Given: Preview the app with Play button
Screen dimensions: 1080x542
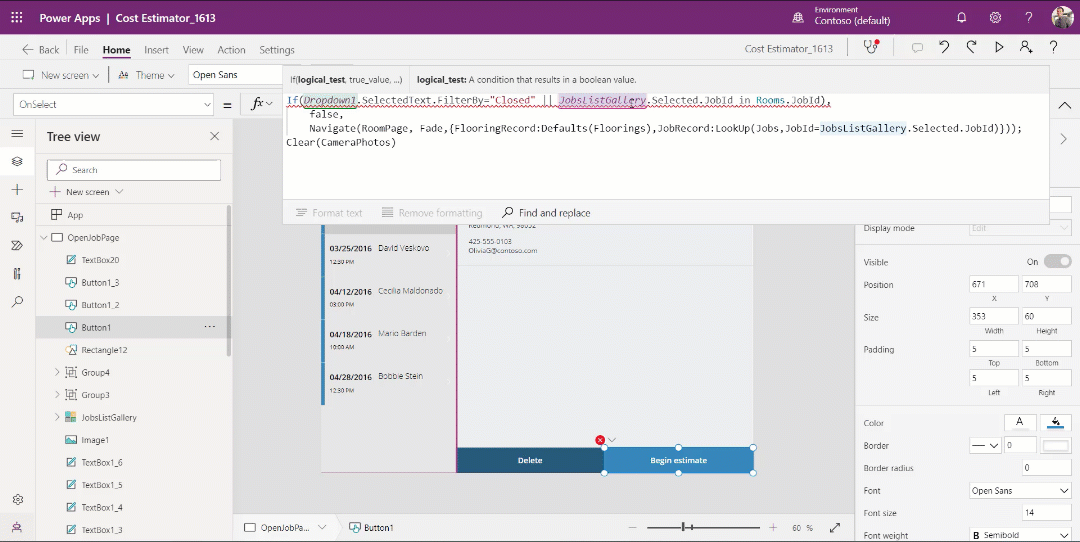Looking at the screenshot, I should 998,48.
